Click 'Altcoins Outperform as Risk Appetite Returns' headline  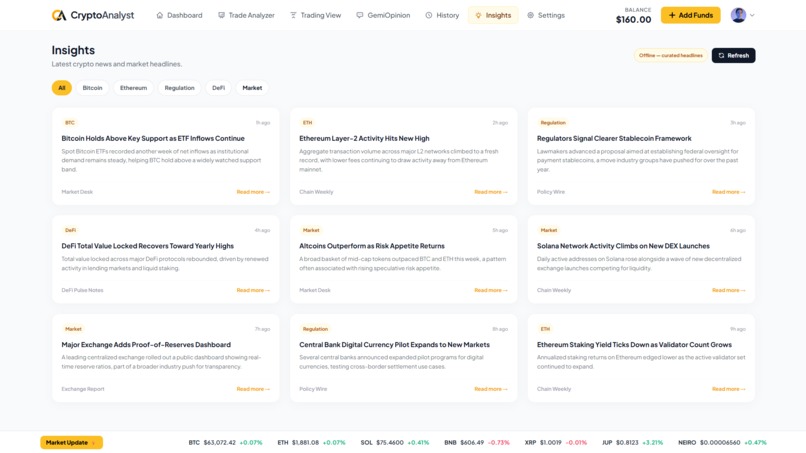coord(372,246)
